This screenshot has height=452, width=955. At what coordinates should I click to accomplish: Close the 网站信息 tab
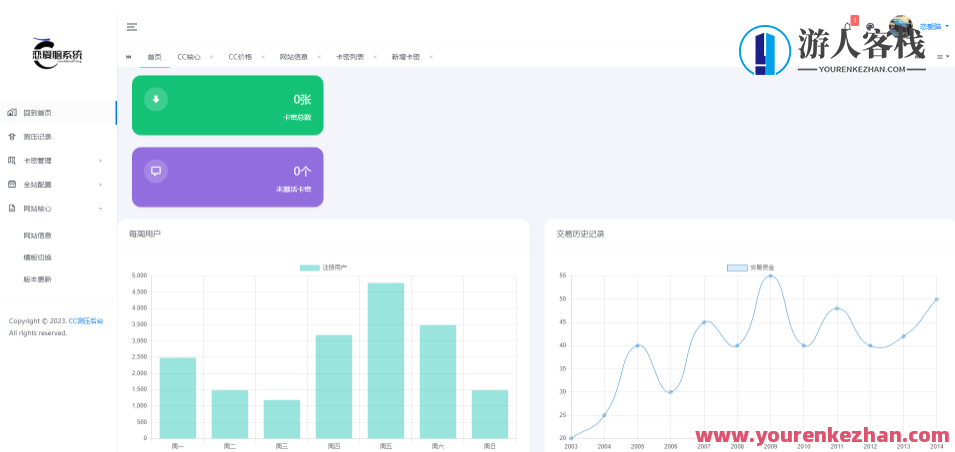point(319,57)
